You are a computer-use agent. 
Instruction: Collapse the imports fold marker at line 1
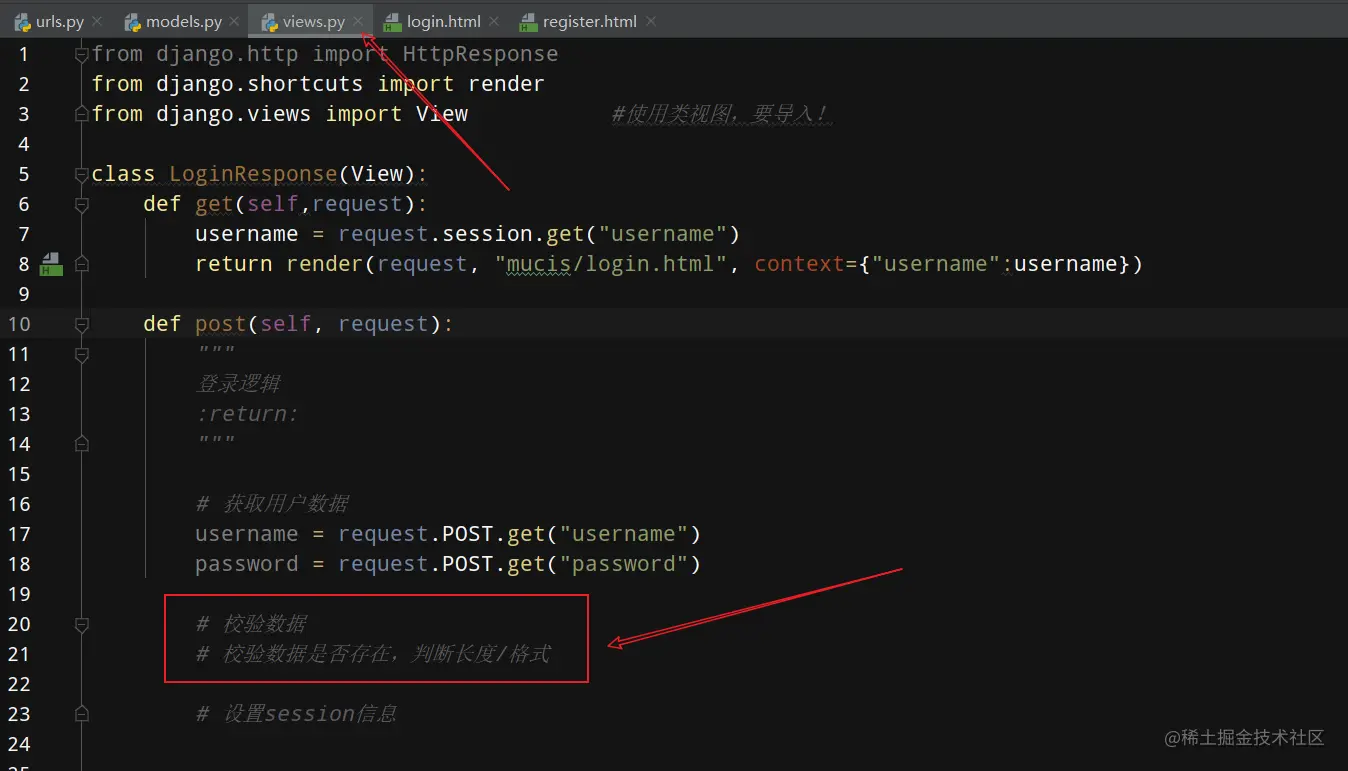coord(82,54)
